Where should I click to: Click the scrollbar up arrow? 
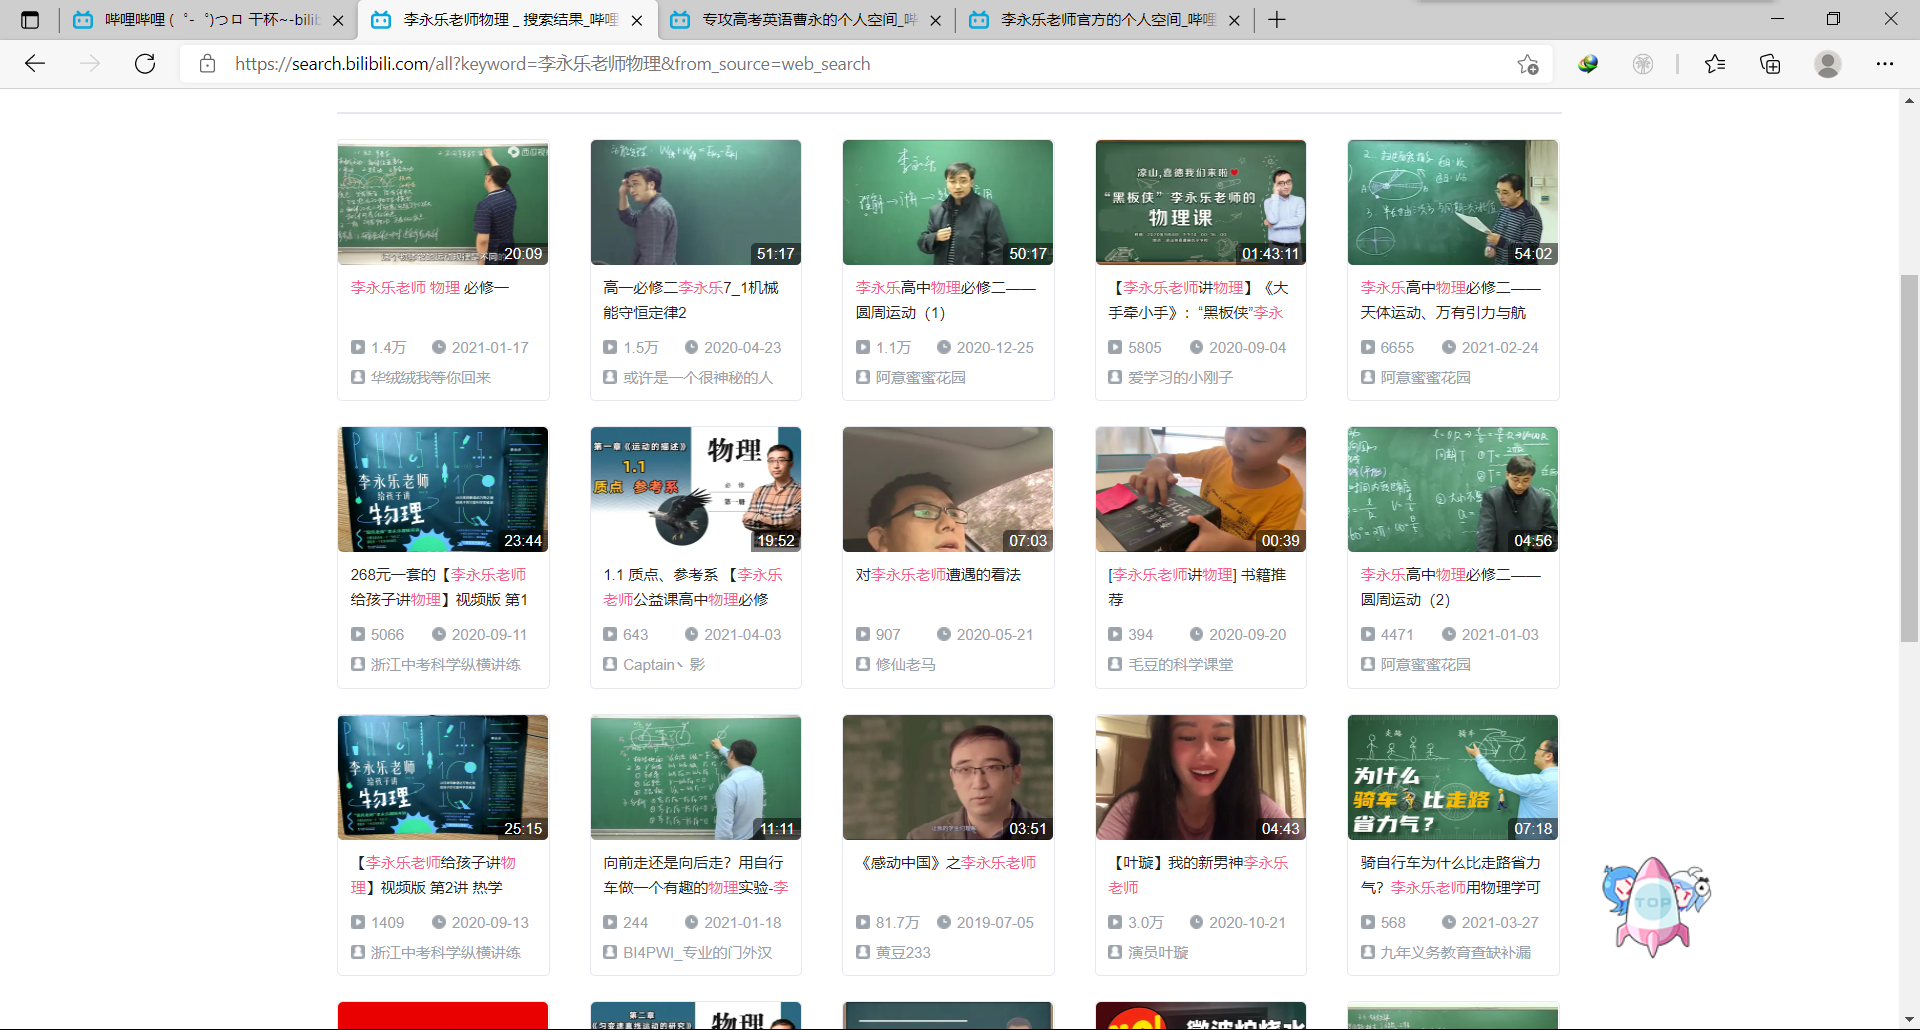(1909, 100)
